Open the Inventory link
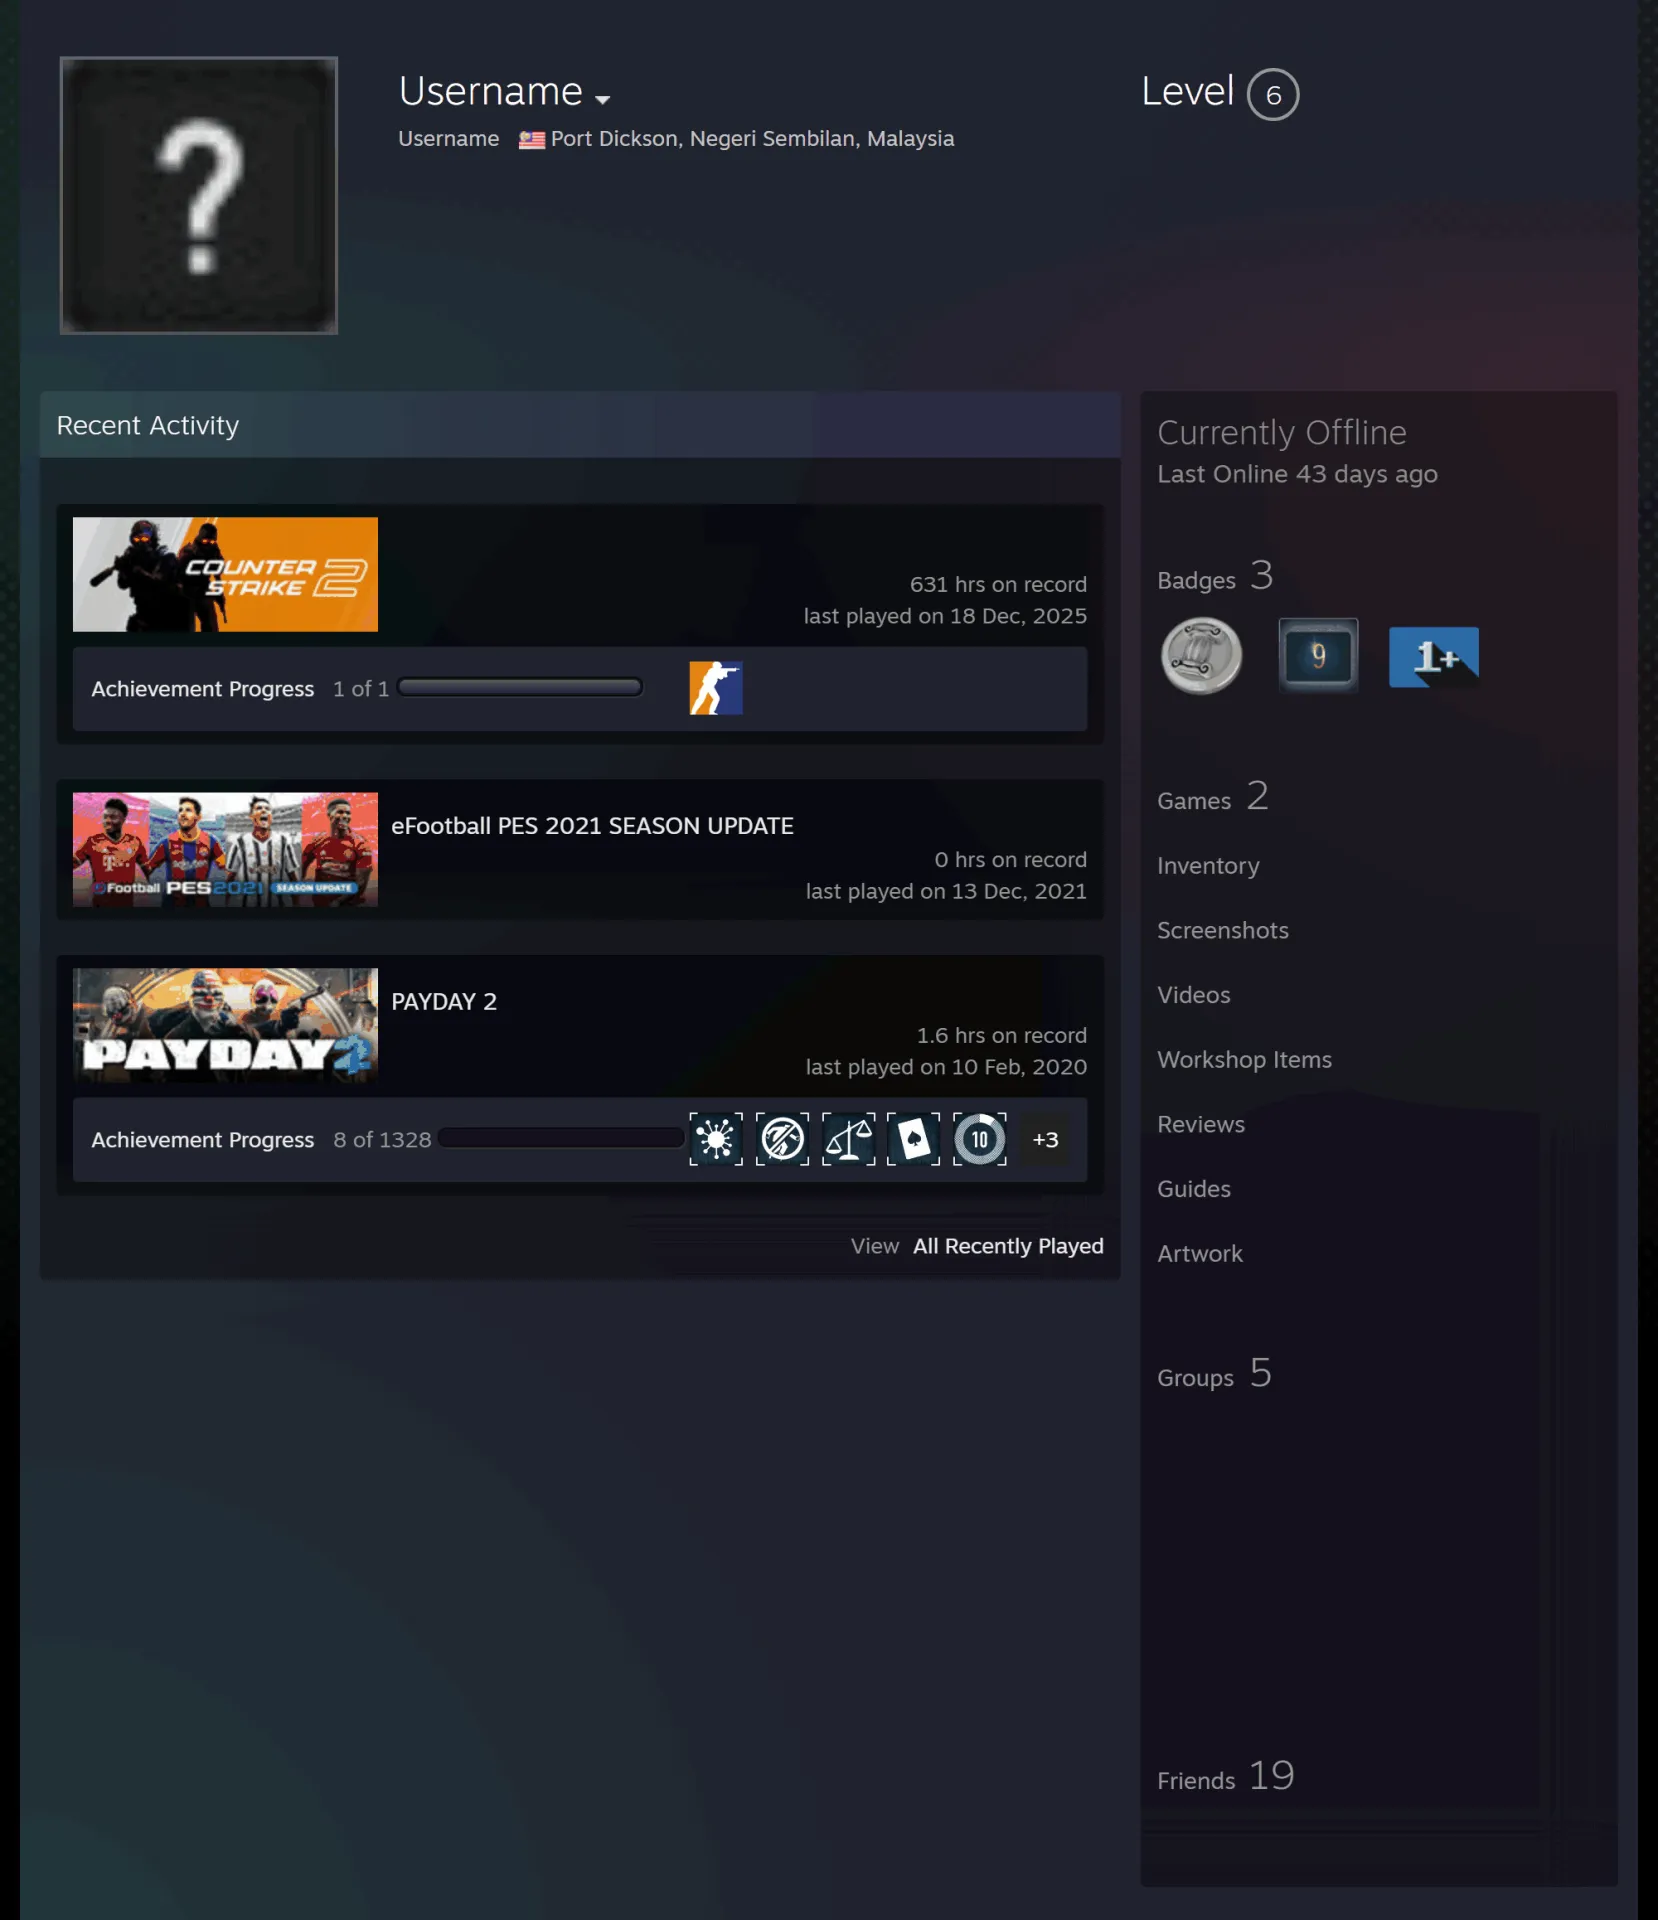Screen dimensions: 1658x1920 click(x=1208, y=866)
